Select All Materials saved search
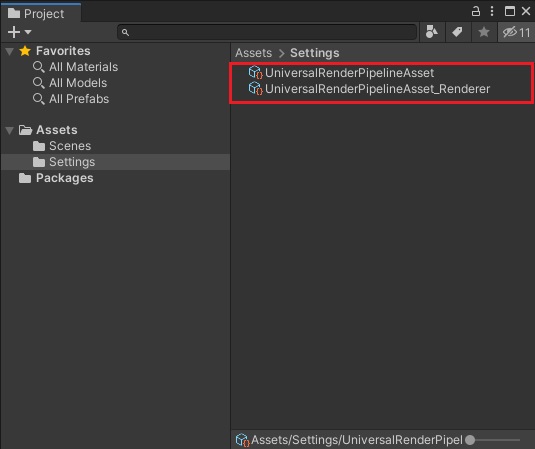535x449 pixels. tap(83, 67)
